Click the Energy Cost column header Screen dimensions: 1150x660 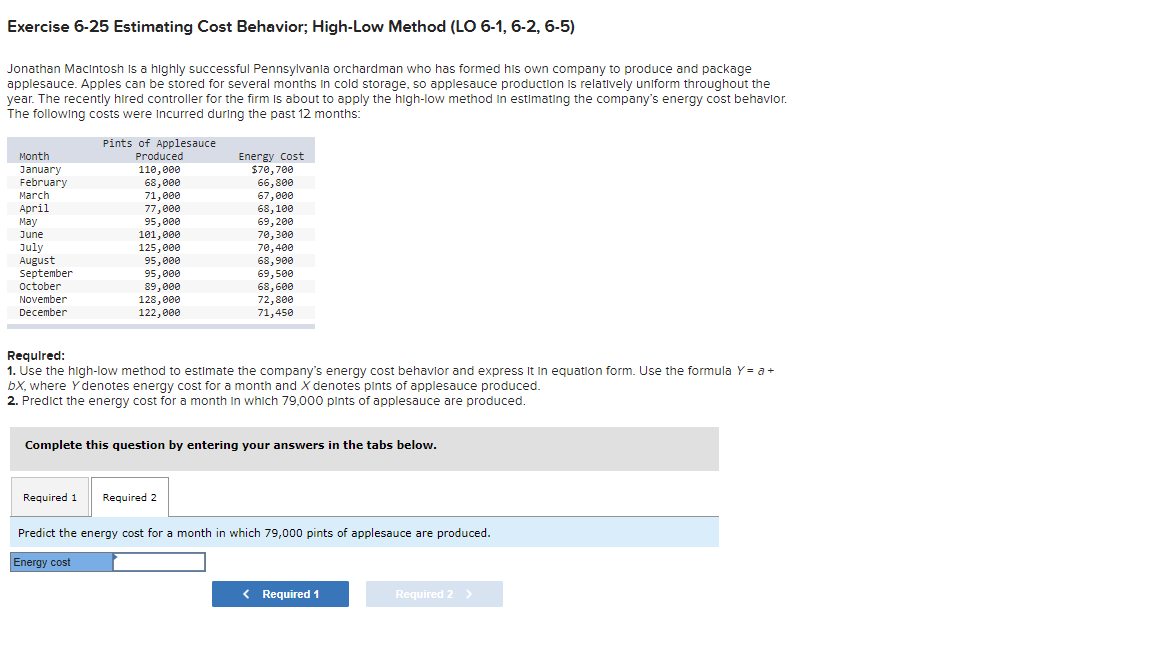[271, 156]
